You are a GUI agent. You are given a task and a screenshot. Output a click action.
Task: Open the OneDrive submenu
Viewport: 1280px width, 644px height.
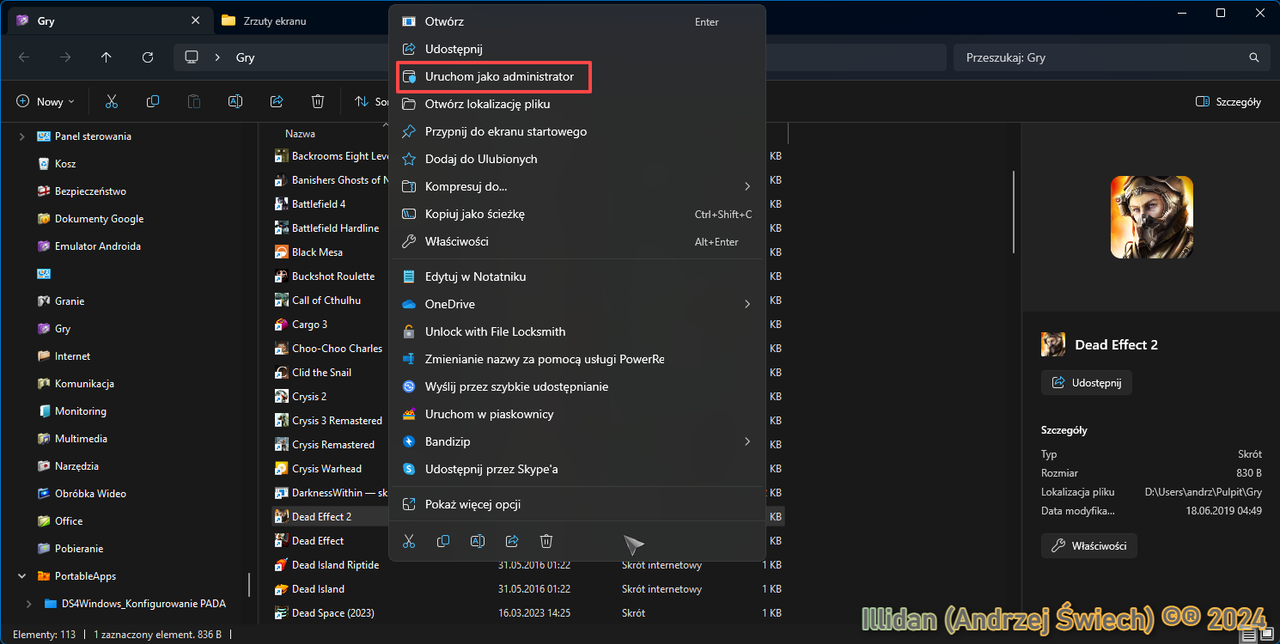coord(577,304)
